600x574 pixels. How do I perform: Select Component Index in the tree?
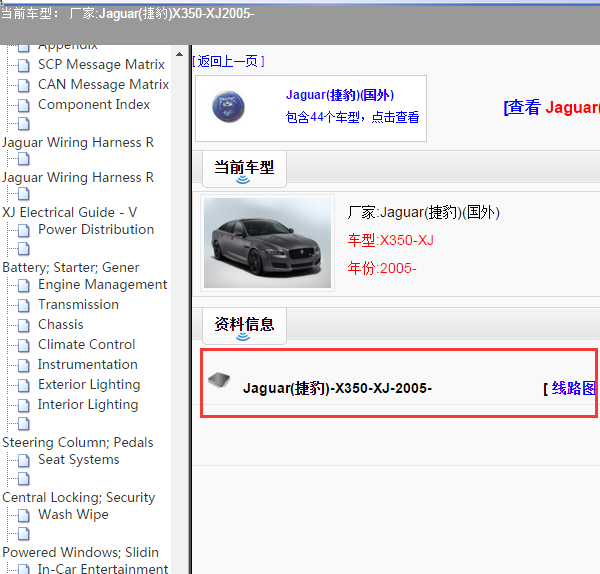94,104
